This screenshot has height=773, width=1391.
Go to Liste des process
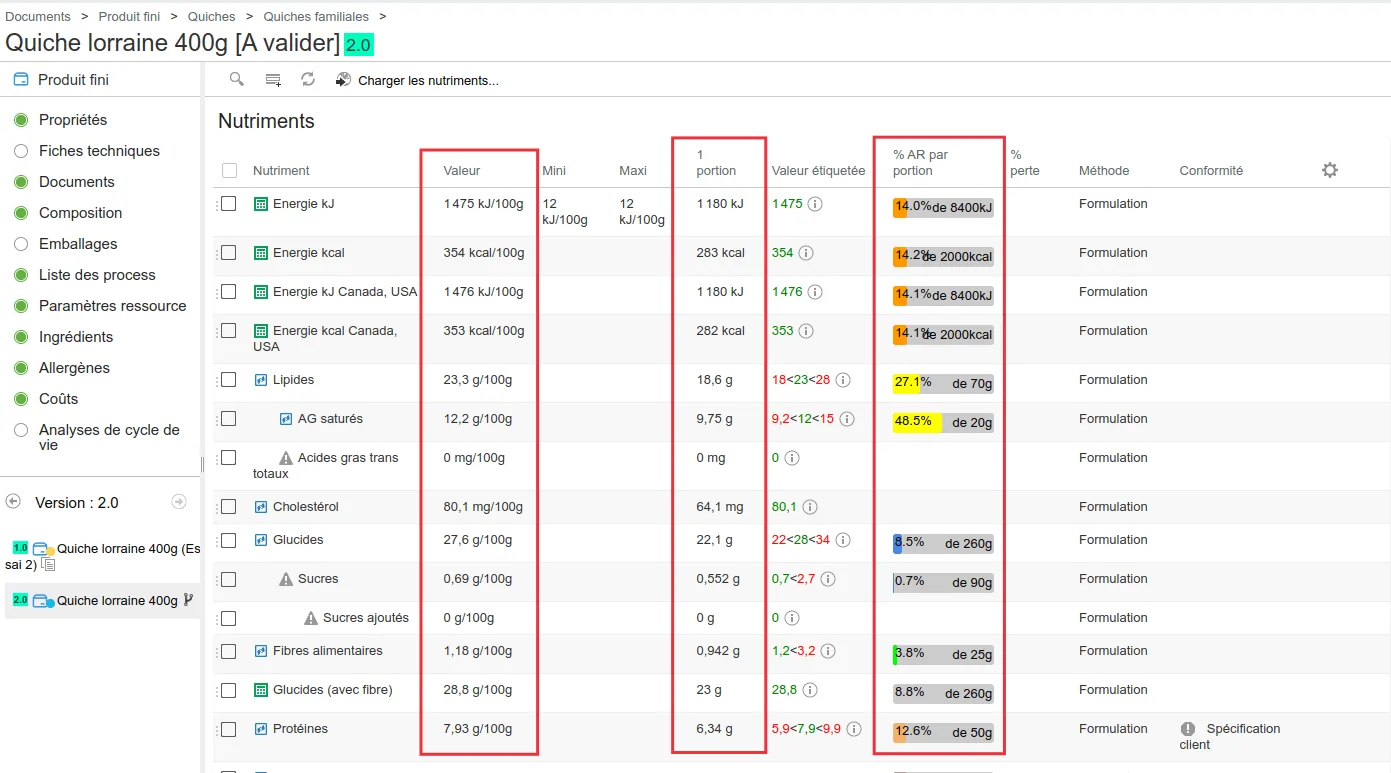click(x=97, y=275)
